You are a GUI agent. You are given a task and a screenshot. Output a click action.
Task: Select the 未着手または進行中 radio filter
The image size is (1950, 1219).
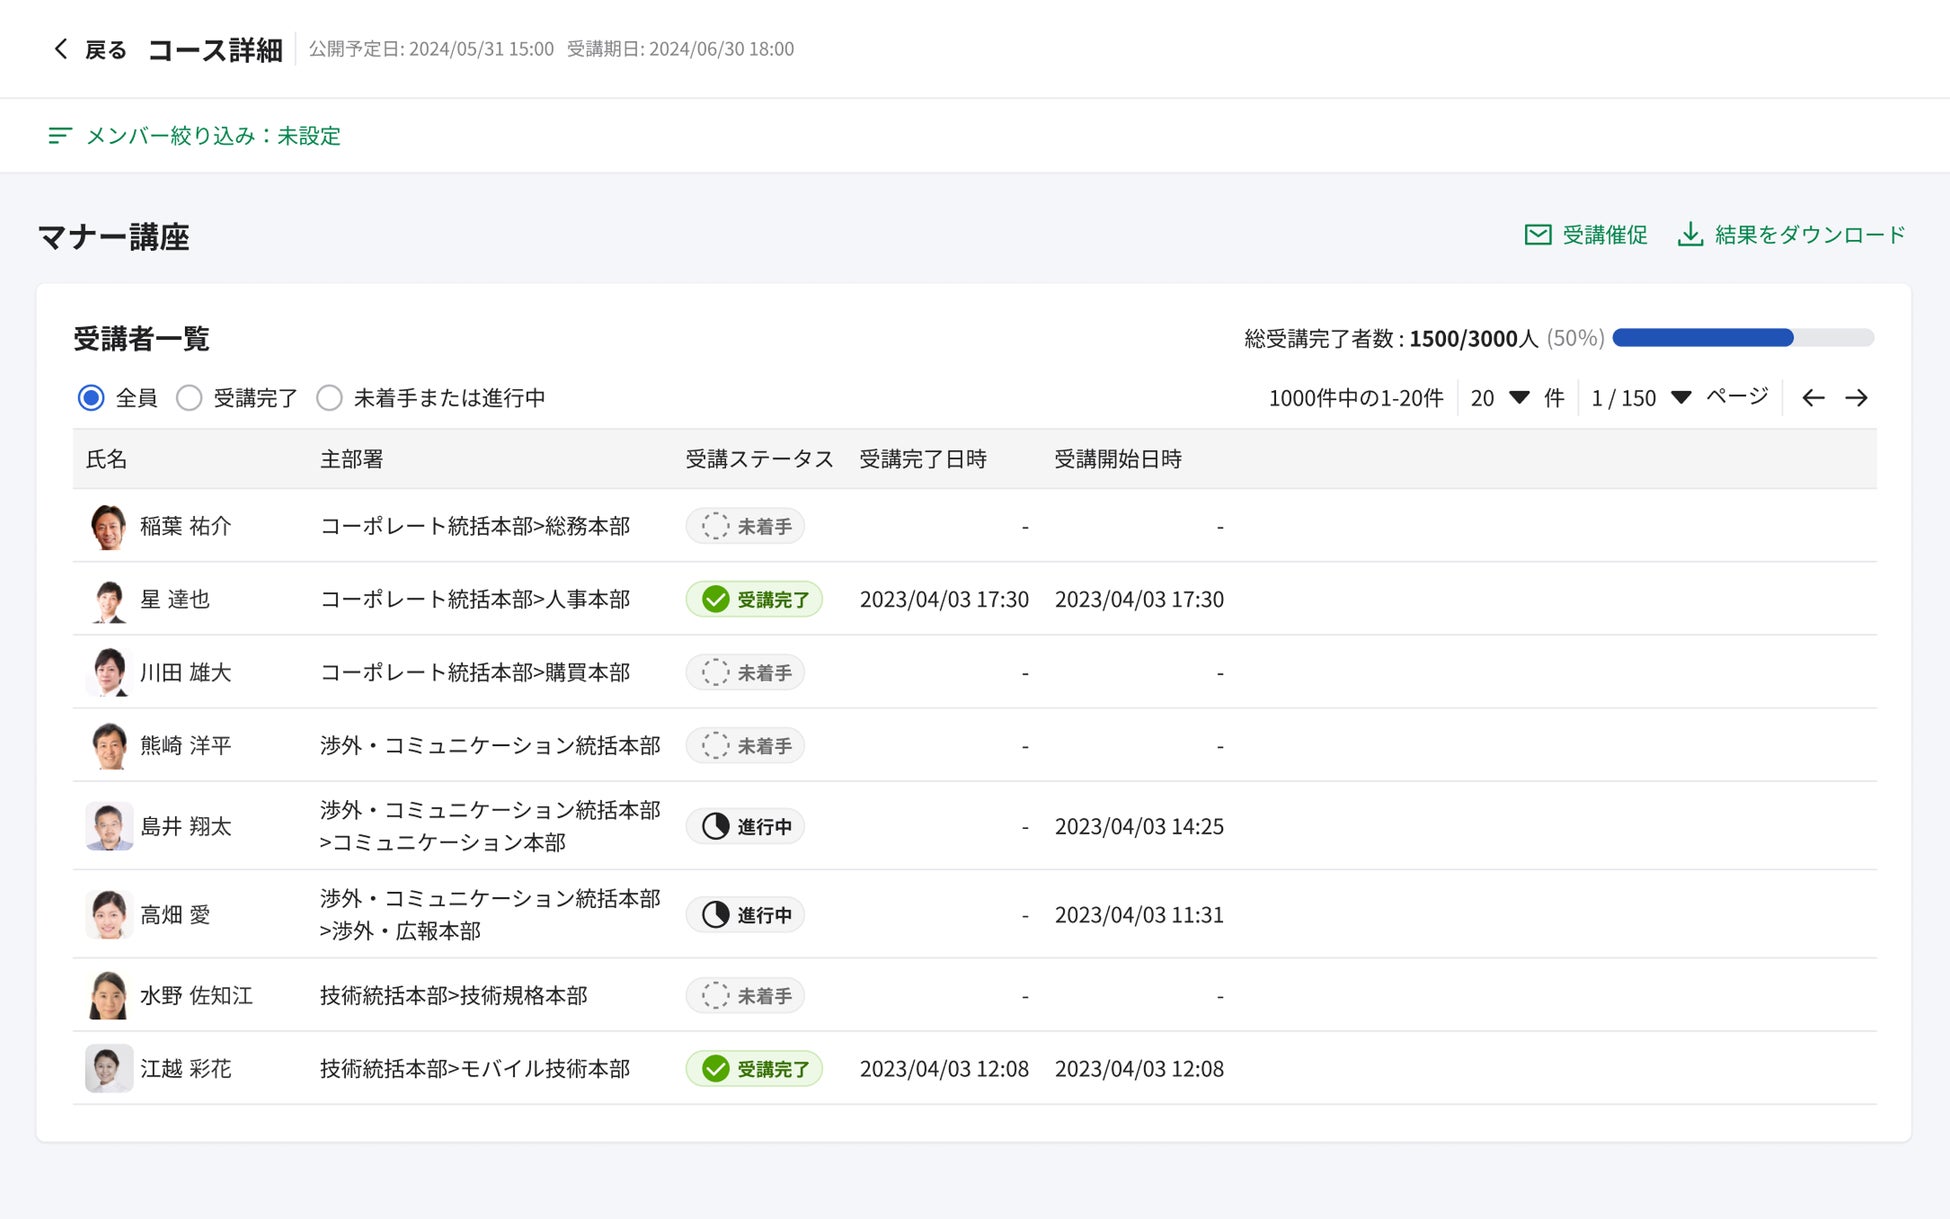pos(329,398)
